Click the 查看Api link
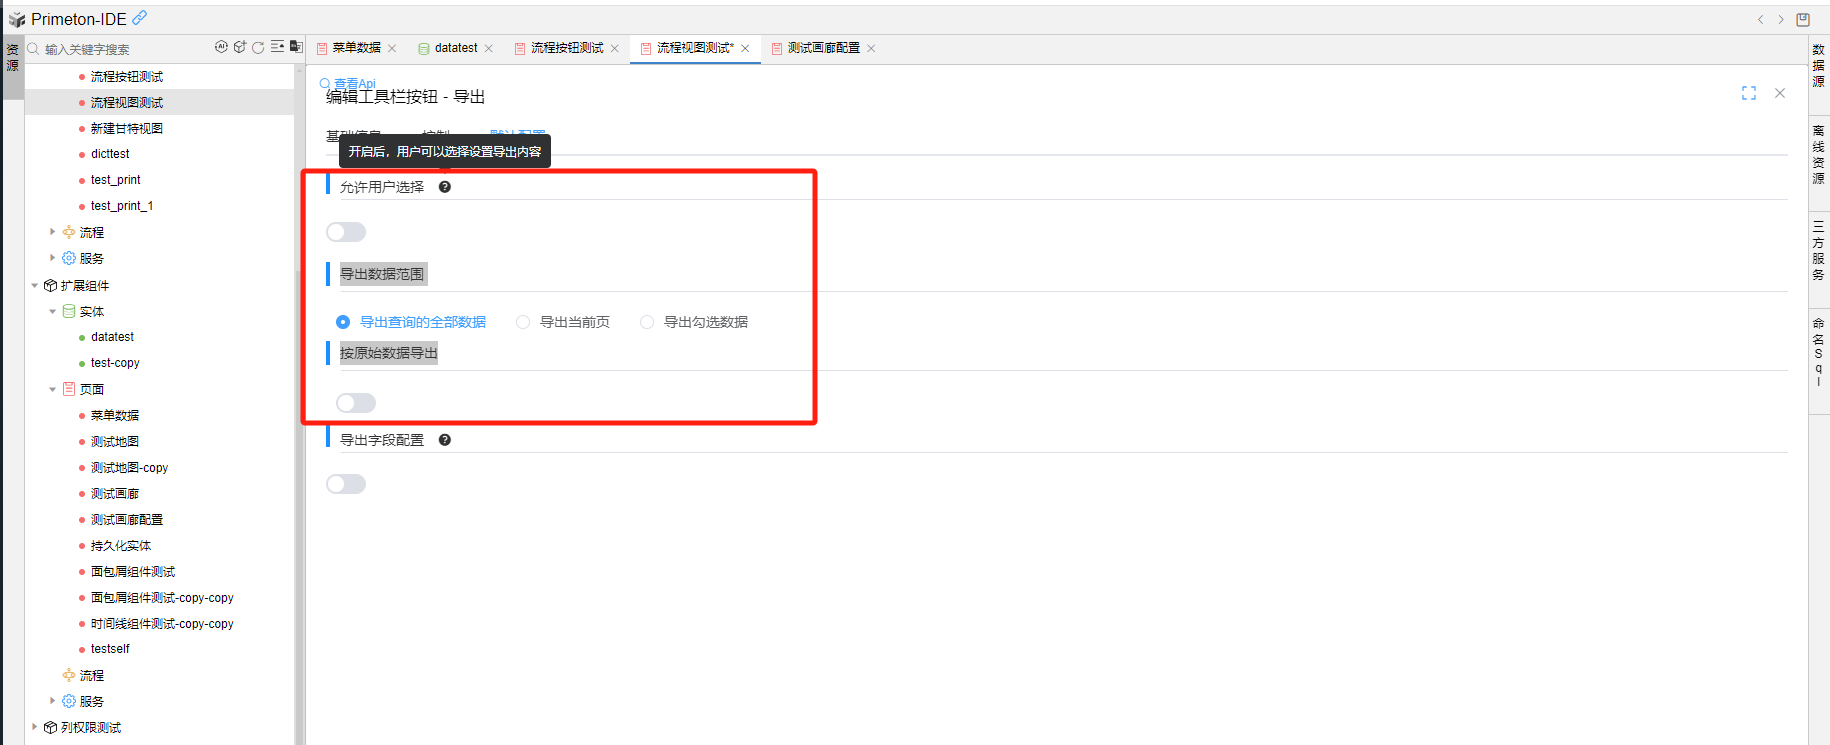Image resolution: width=1830 pixels, height=745 pixels. pos(354,83)
